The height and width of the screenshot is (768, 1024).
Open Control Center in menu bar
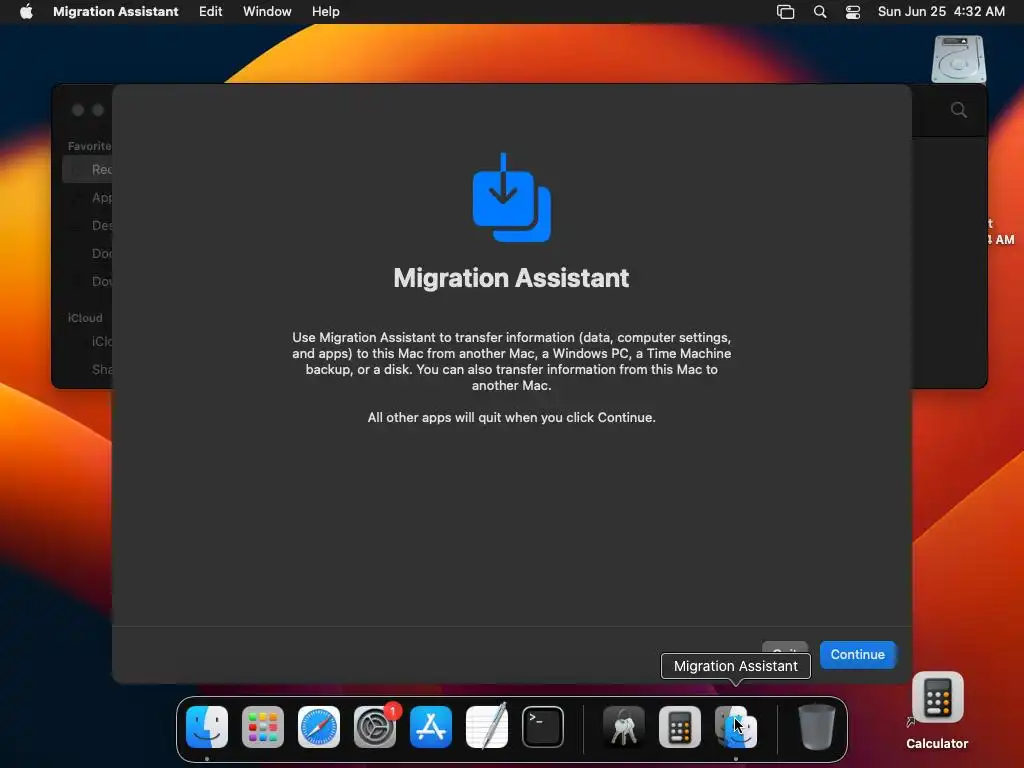click(852, 11)
